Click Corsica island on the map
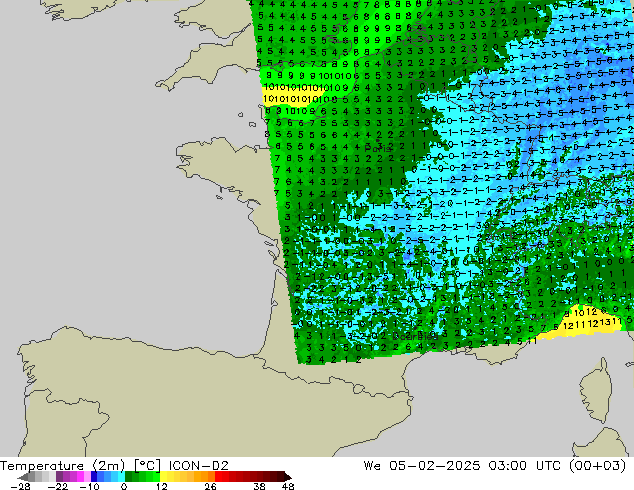The image size is (634, 490). point(598,392)
